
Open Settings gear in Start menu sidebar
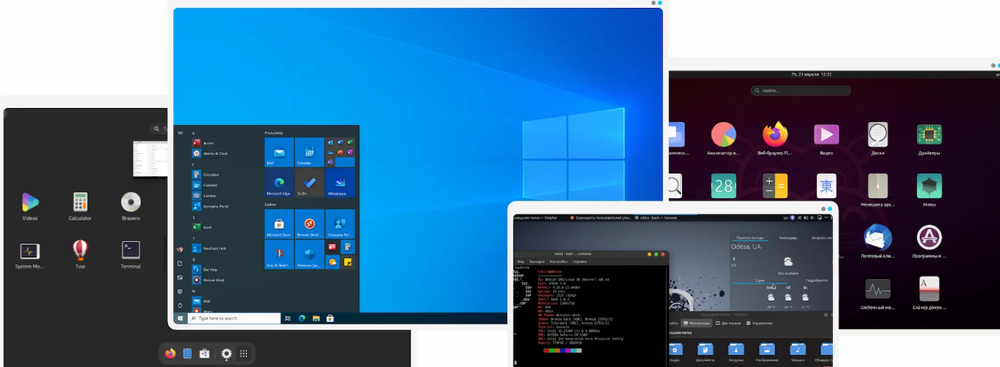point(180,291)
